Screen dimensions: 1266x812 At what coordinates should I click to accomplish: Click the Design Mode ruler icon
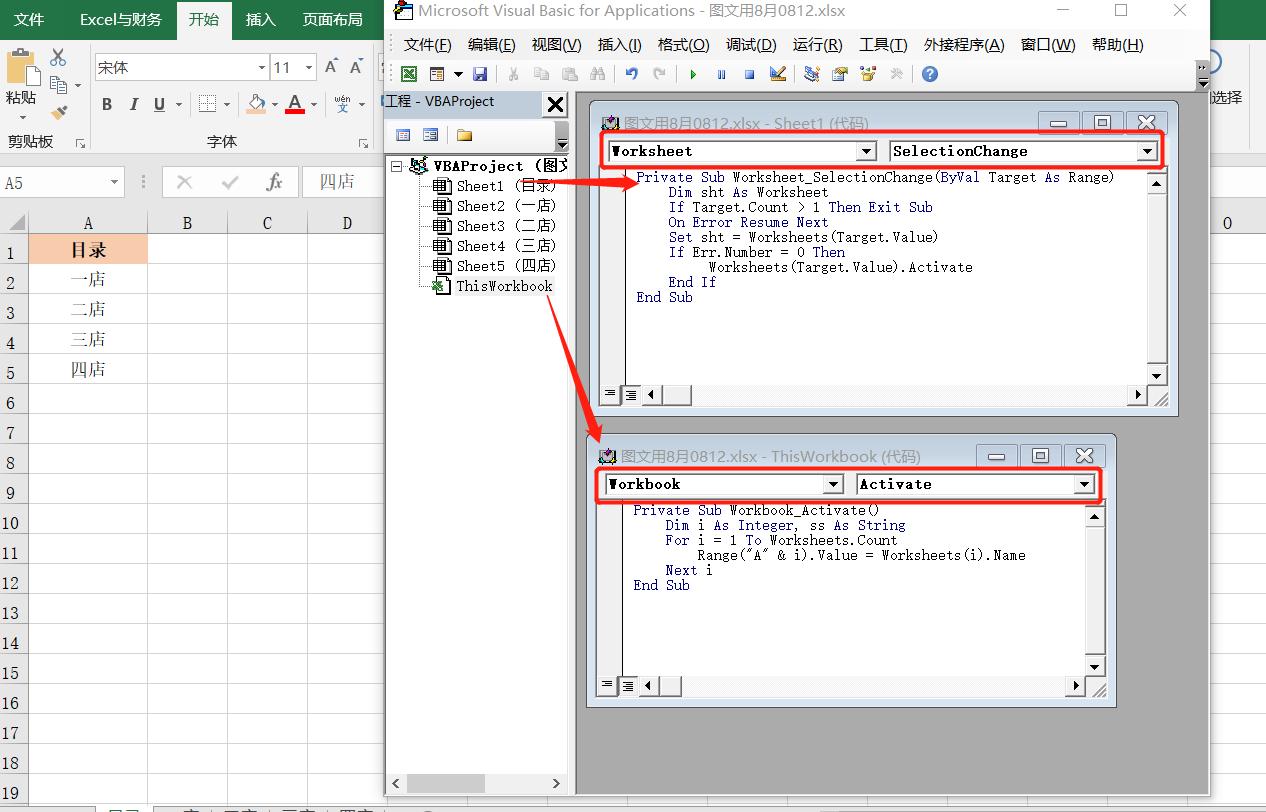[778, 74]
